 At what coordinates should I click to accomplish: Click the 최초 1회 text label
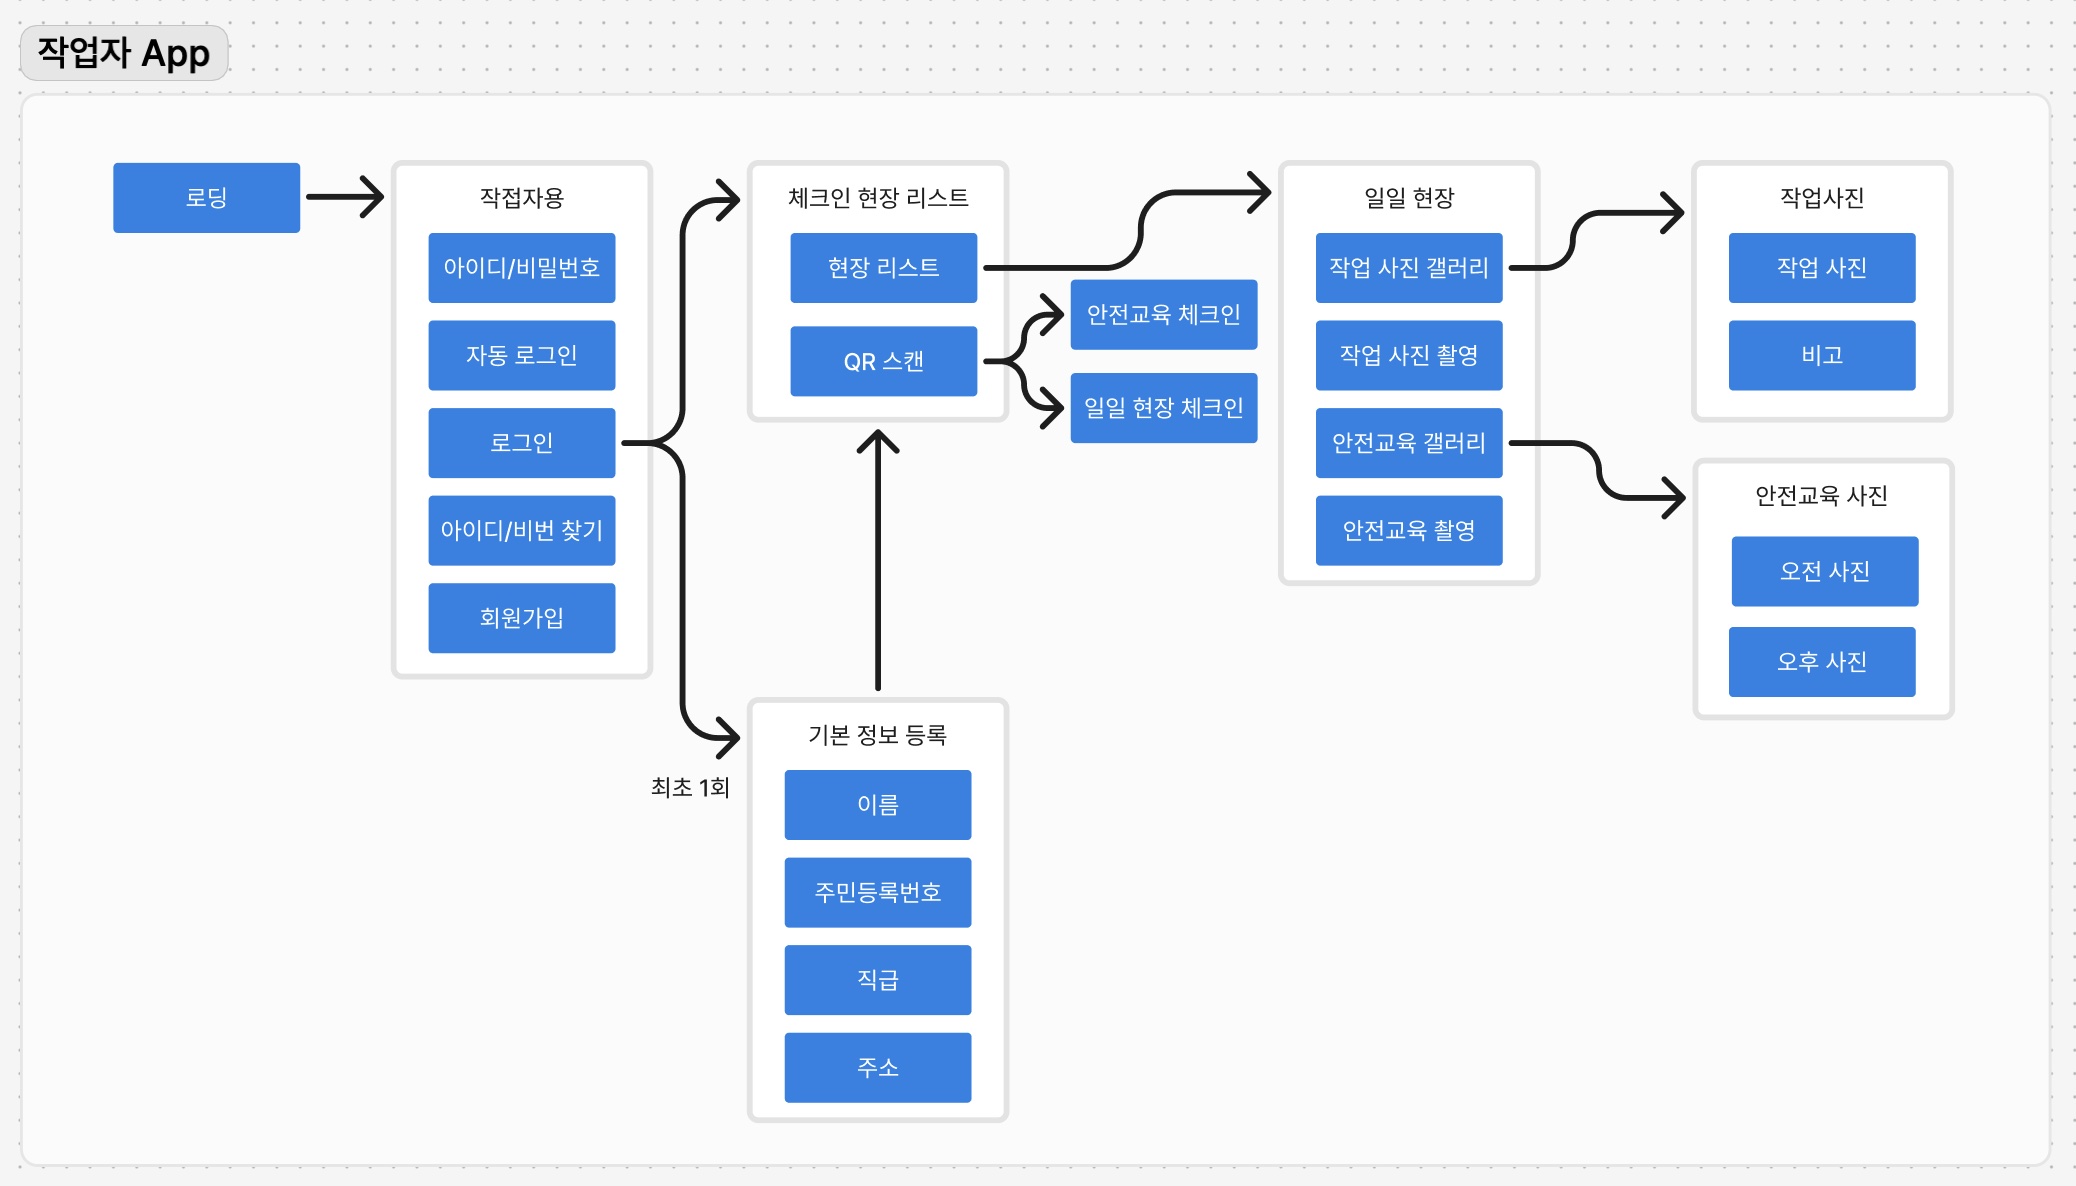pyautogui.click(x=690, y=788)
